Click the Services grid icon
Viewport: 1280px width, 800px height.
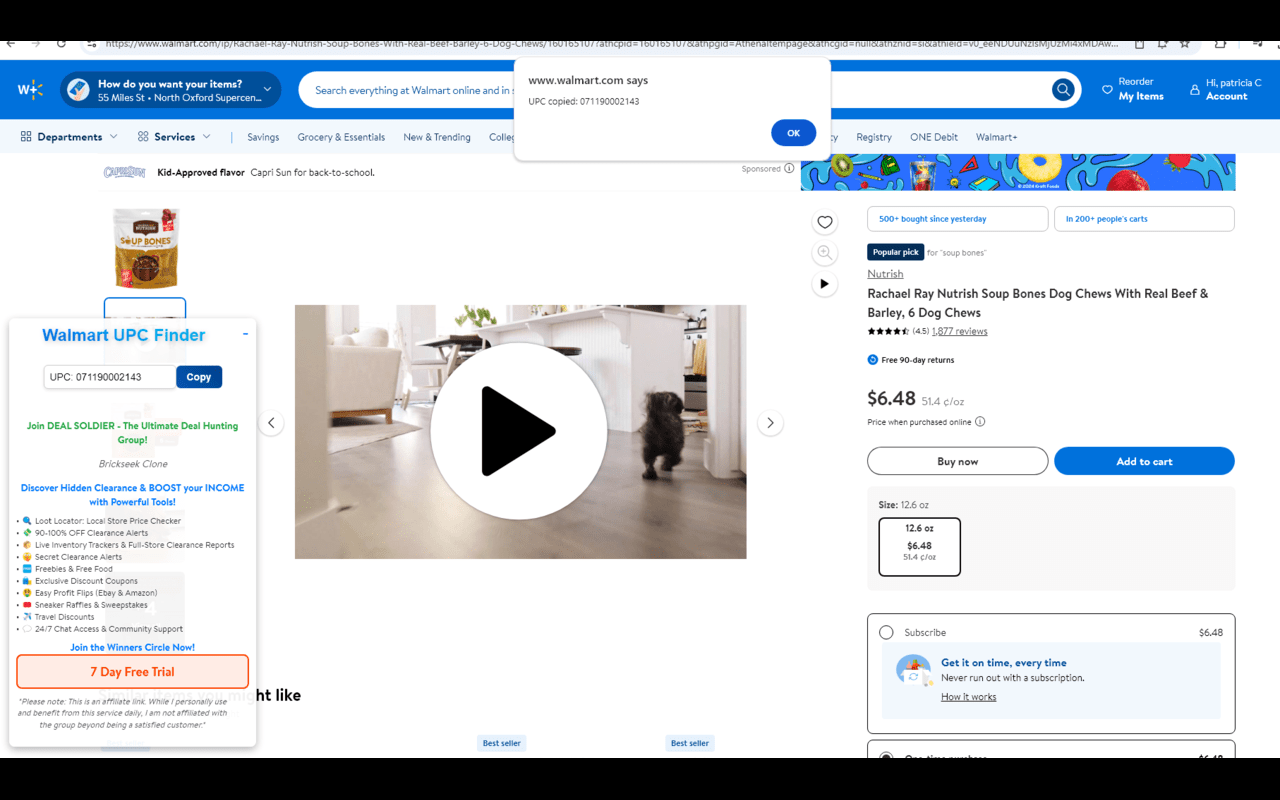tap(143, 137)
